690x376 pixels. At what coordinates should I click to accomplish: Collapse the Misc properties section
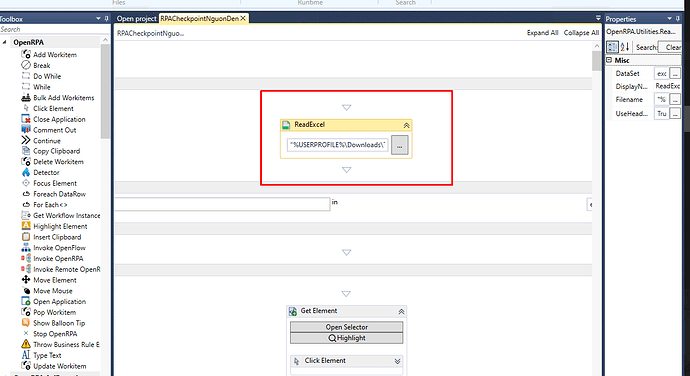(x=609, y=60)
